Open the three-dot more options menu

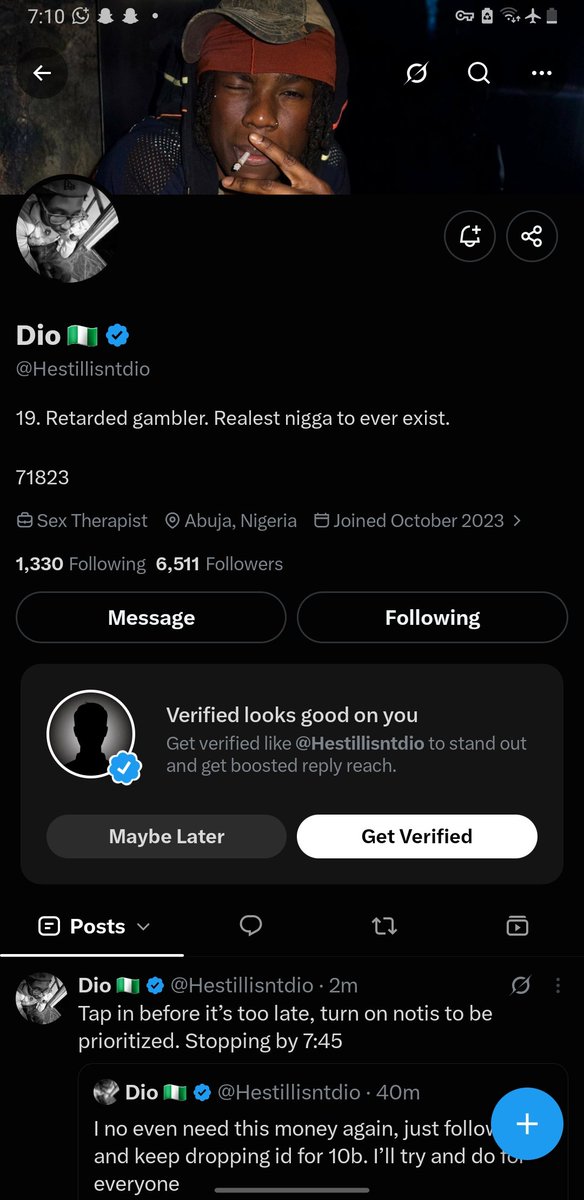[542, 73]
